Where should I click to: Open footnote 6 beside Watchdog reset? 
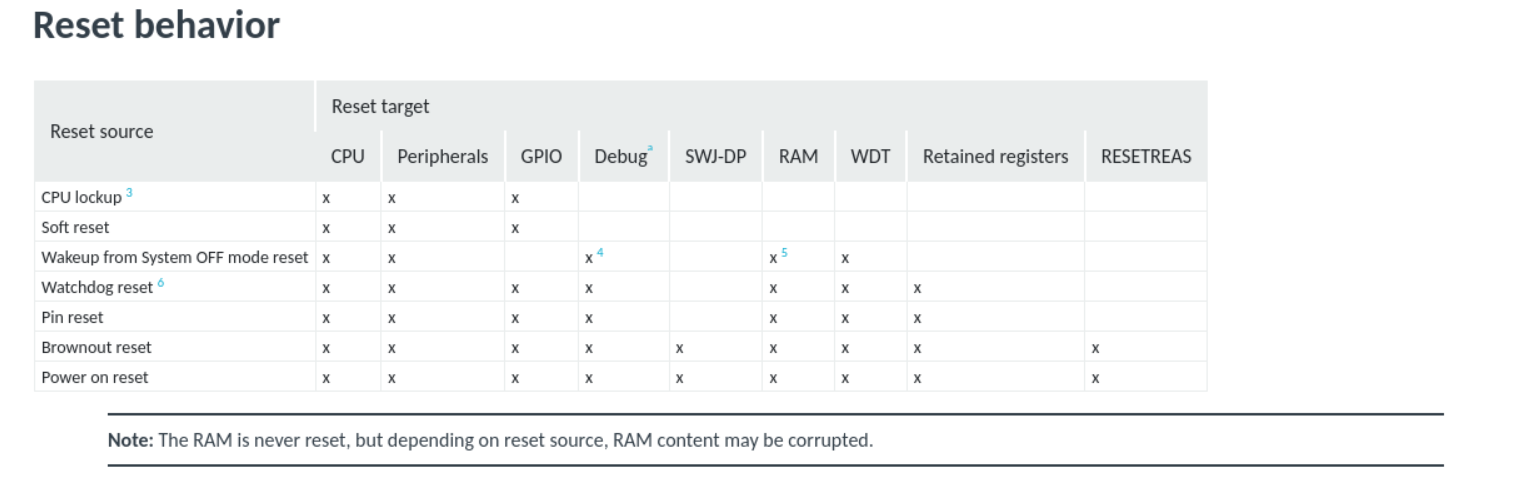[159, 283]
